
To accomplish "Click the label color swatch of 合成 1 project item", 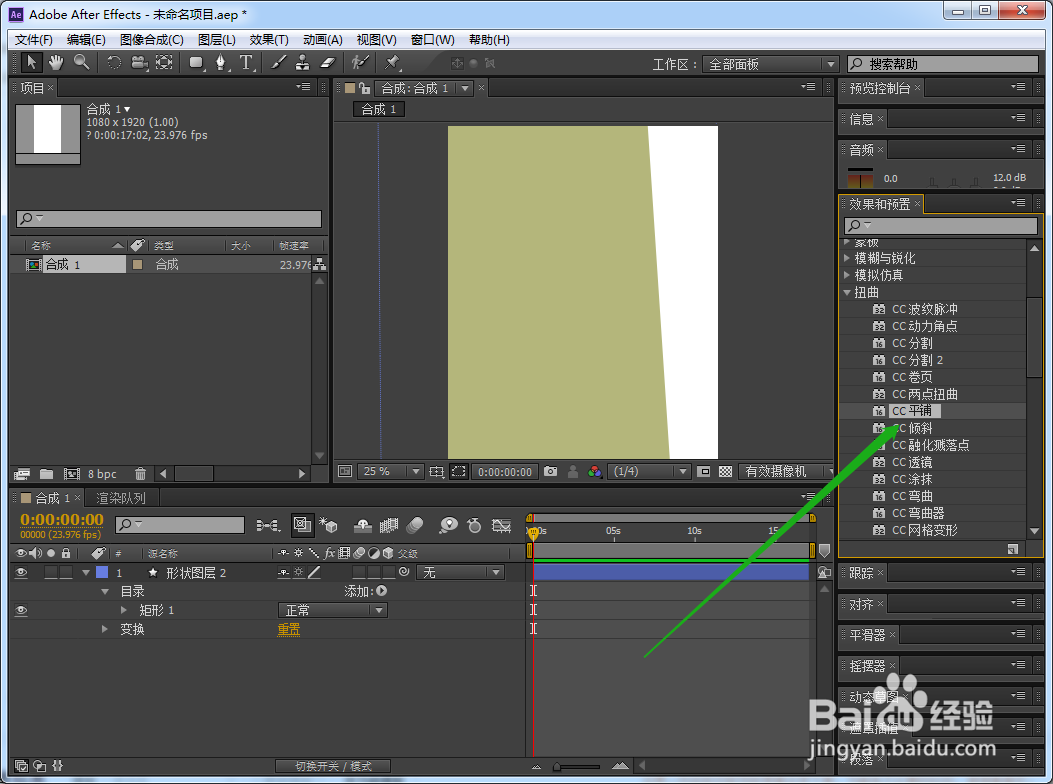I will [138, 265].
